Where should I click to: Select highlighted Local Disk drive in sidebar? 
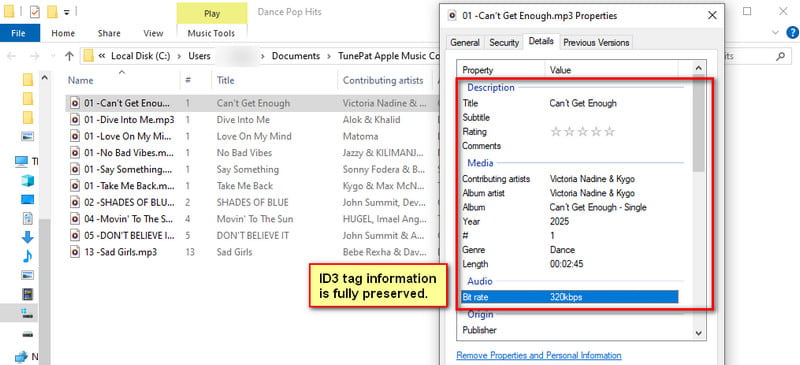(x=28, y=313)
